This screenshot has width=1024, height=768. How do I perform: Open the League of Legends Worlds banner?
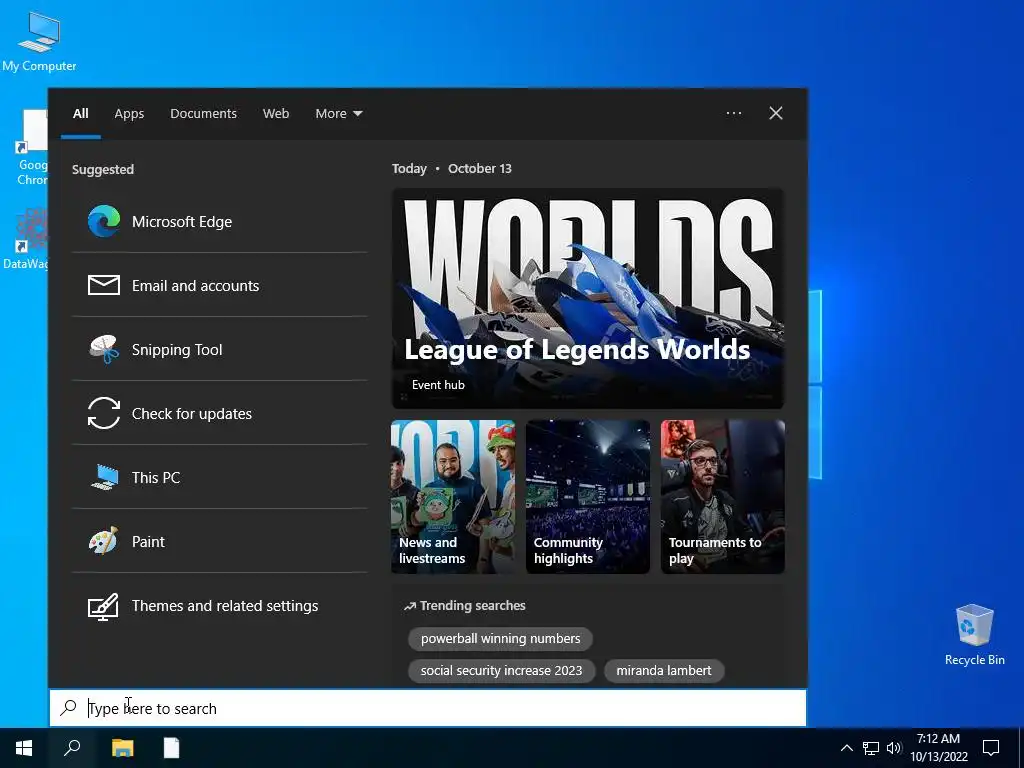(x=588, y=298)
